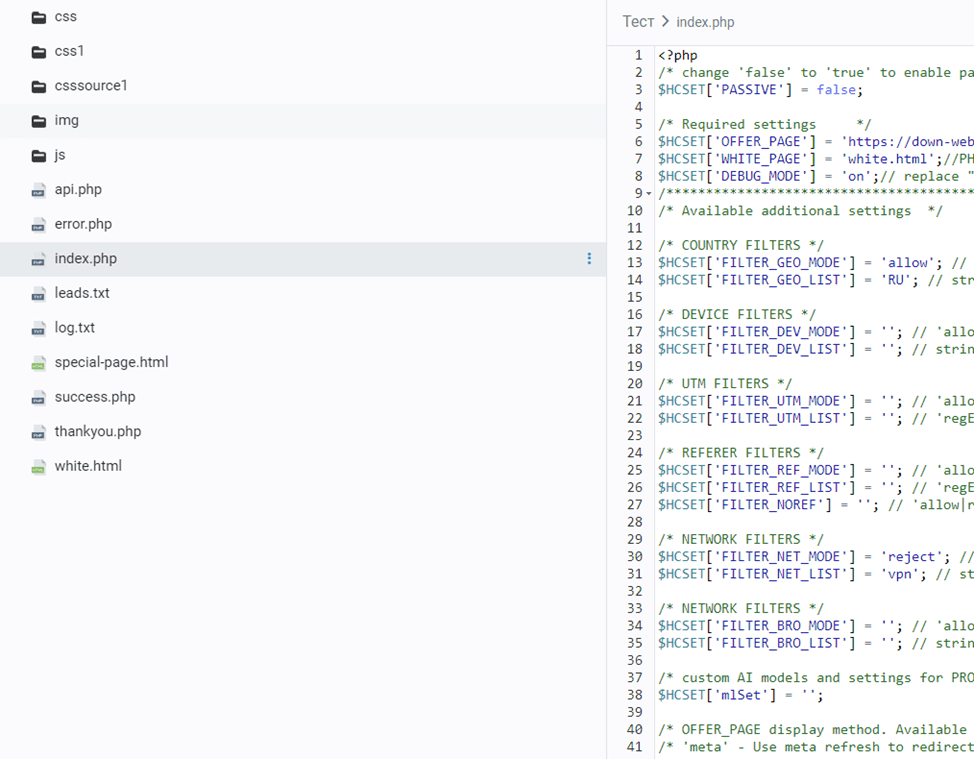Go to the Тест breadcrumb folder

click(638, 22)
